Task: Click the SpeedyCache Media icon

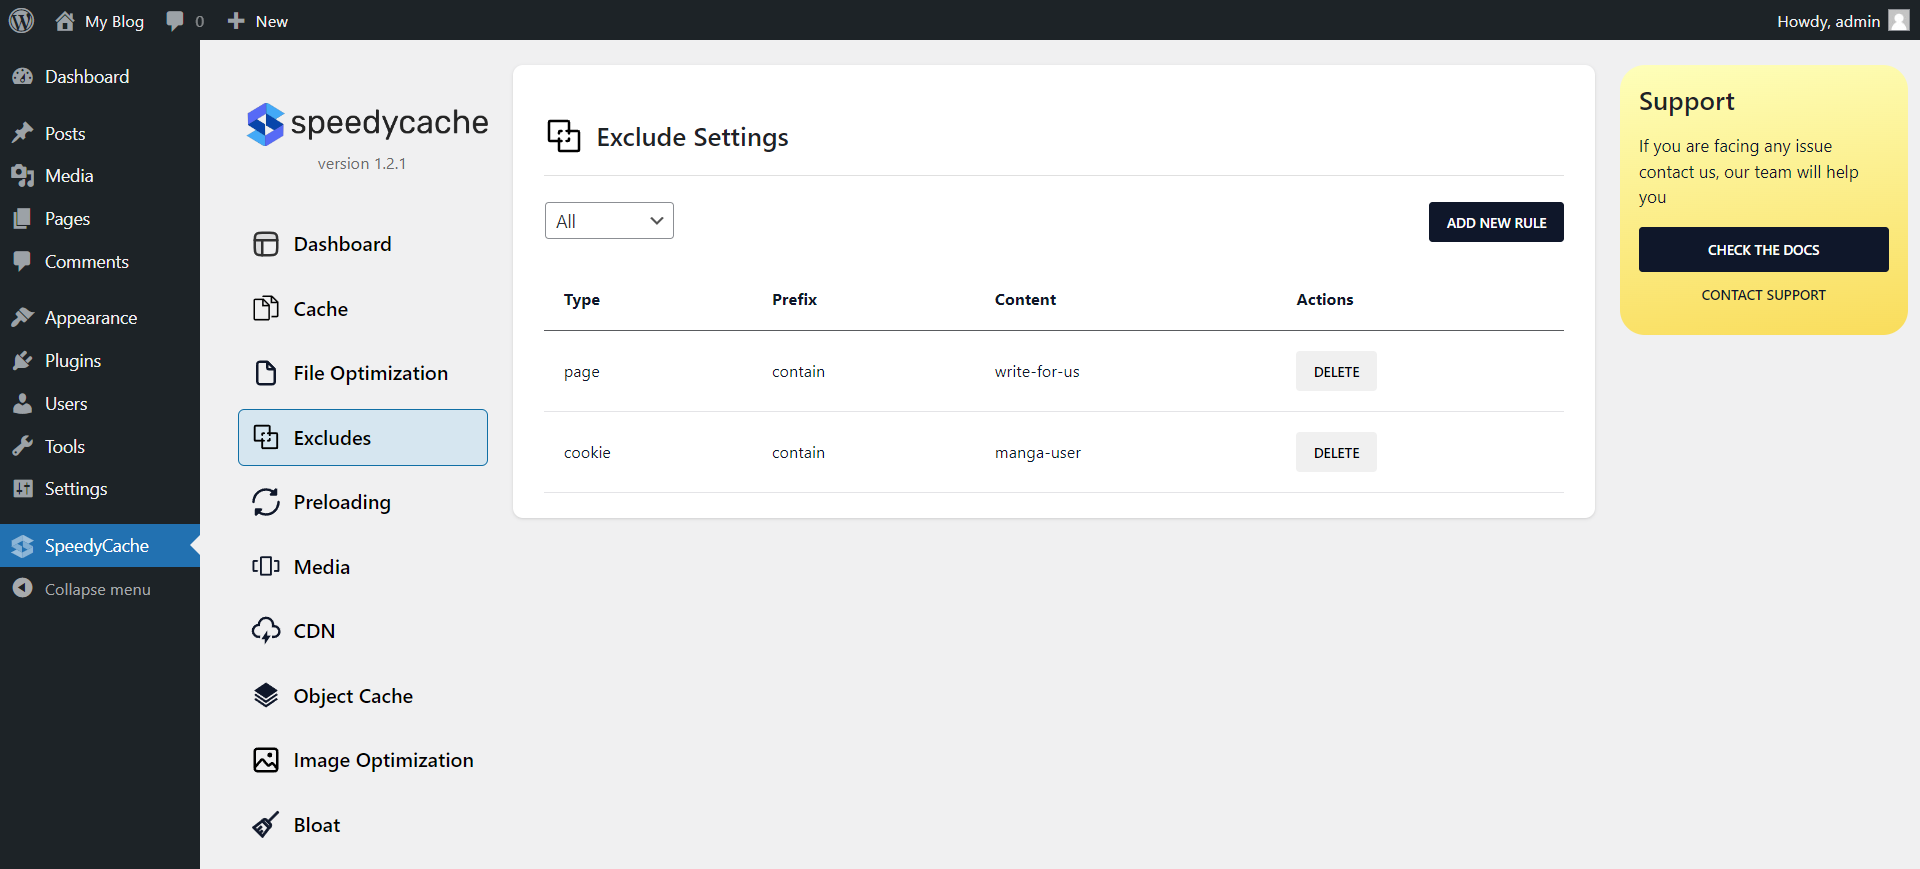Action: pyautogui.click(x=266, y=567)
